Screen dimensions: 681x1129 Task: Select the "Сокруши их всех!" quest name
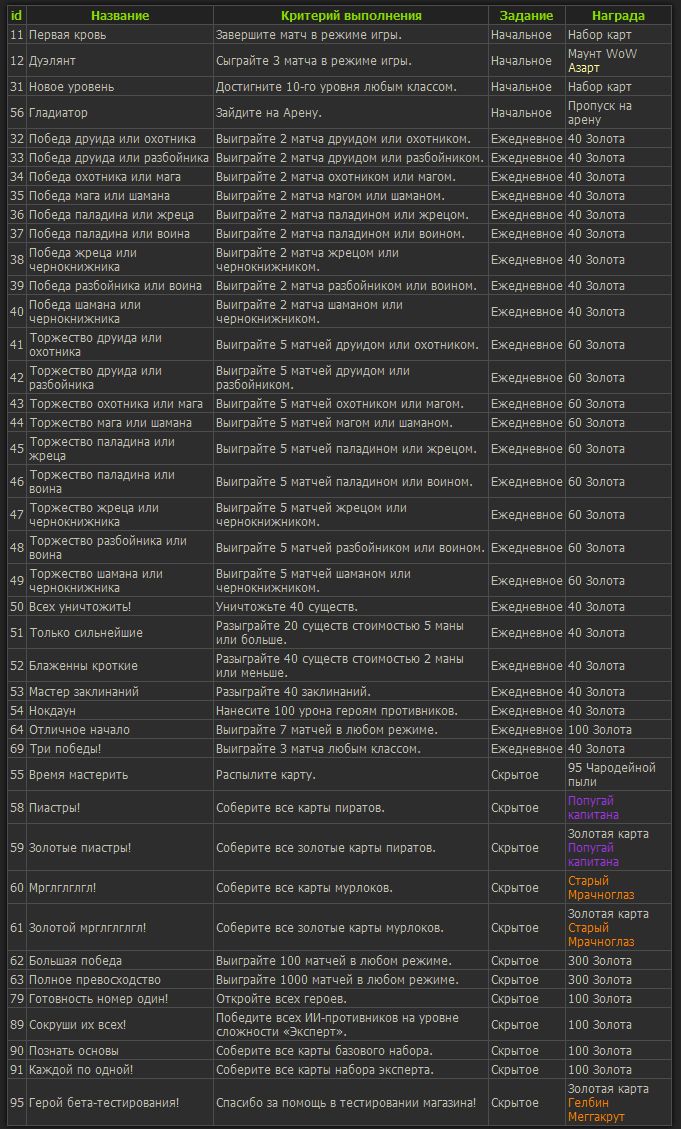coord(78,1025)
